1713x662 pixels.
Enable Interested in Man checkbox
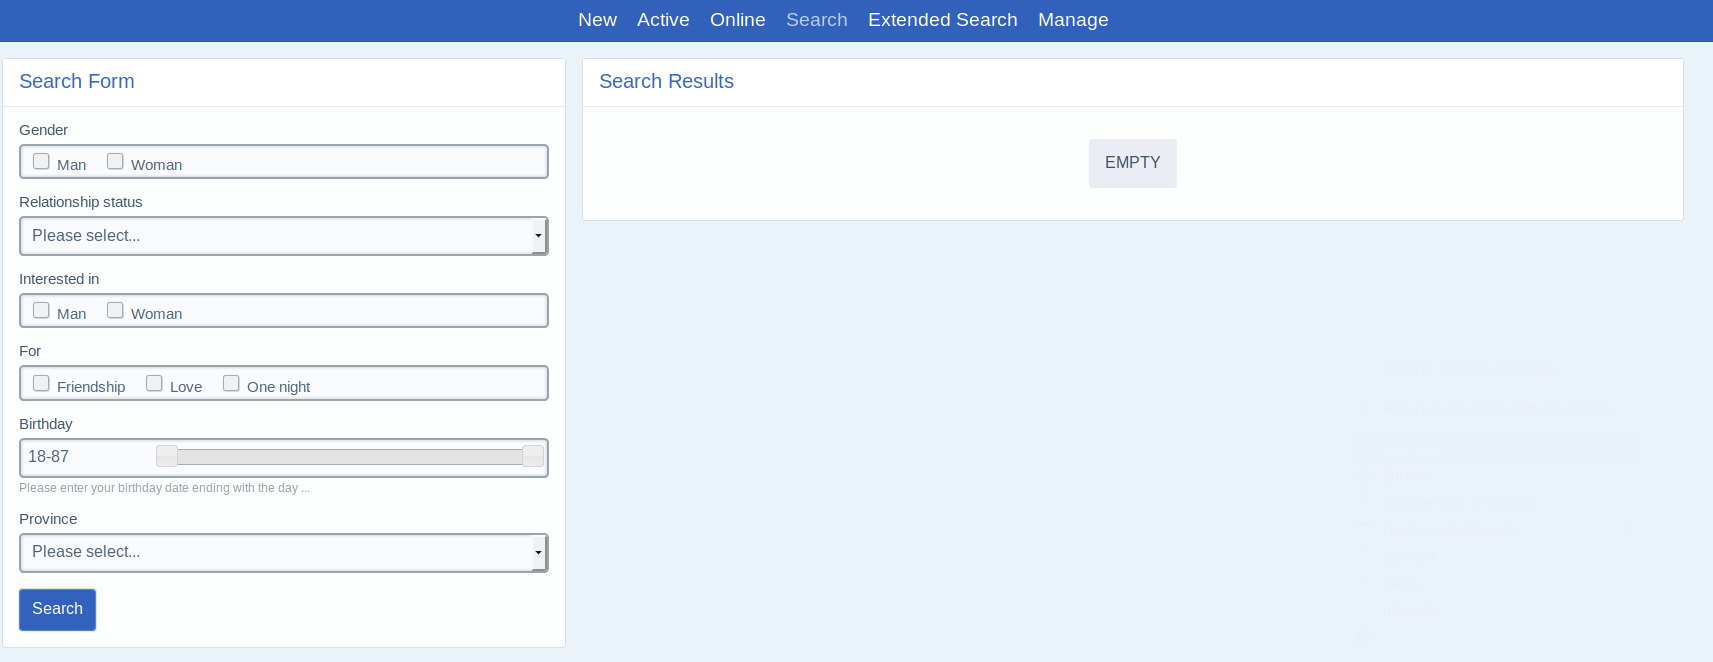click(x=41, y=310)
